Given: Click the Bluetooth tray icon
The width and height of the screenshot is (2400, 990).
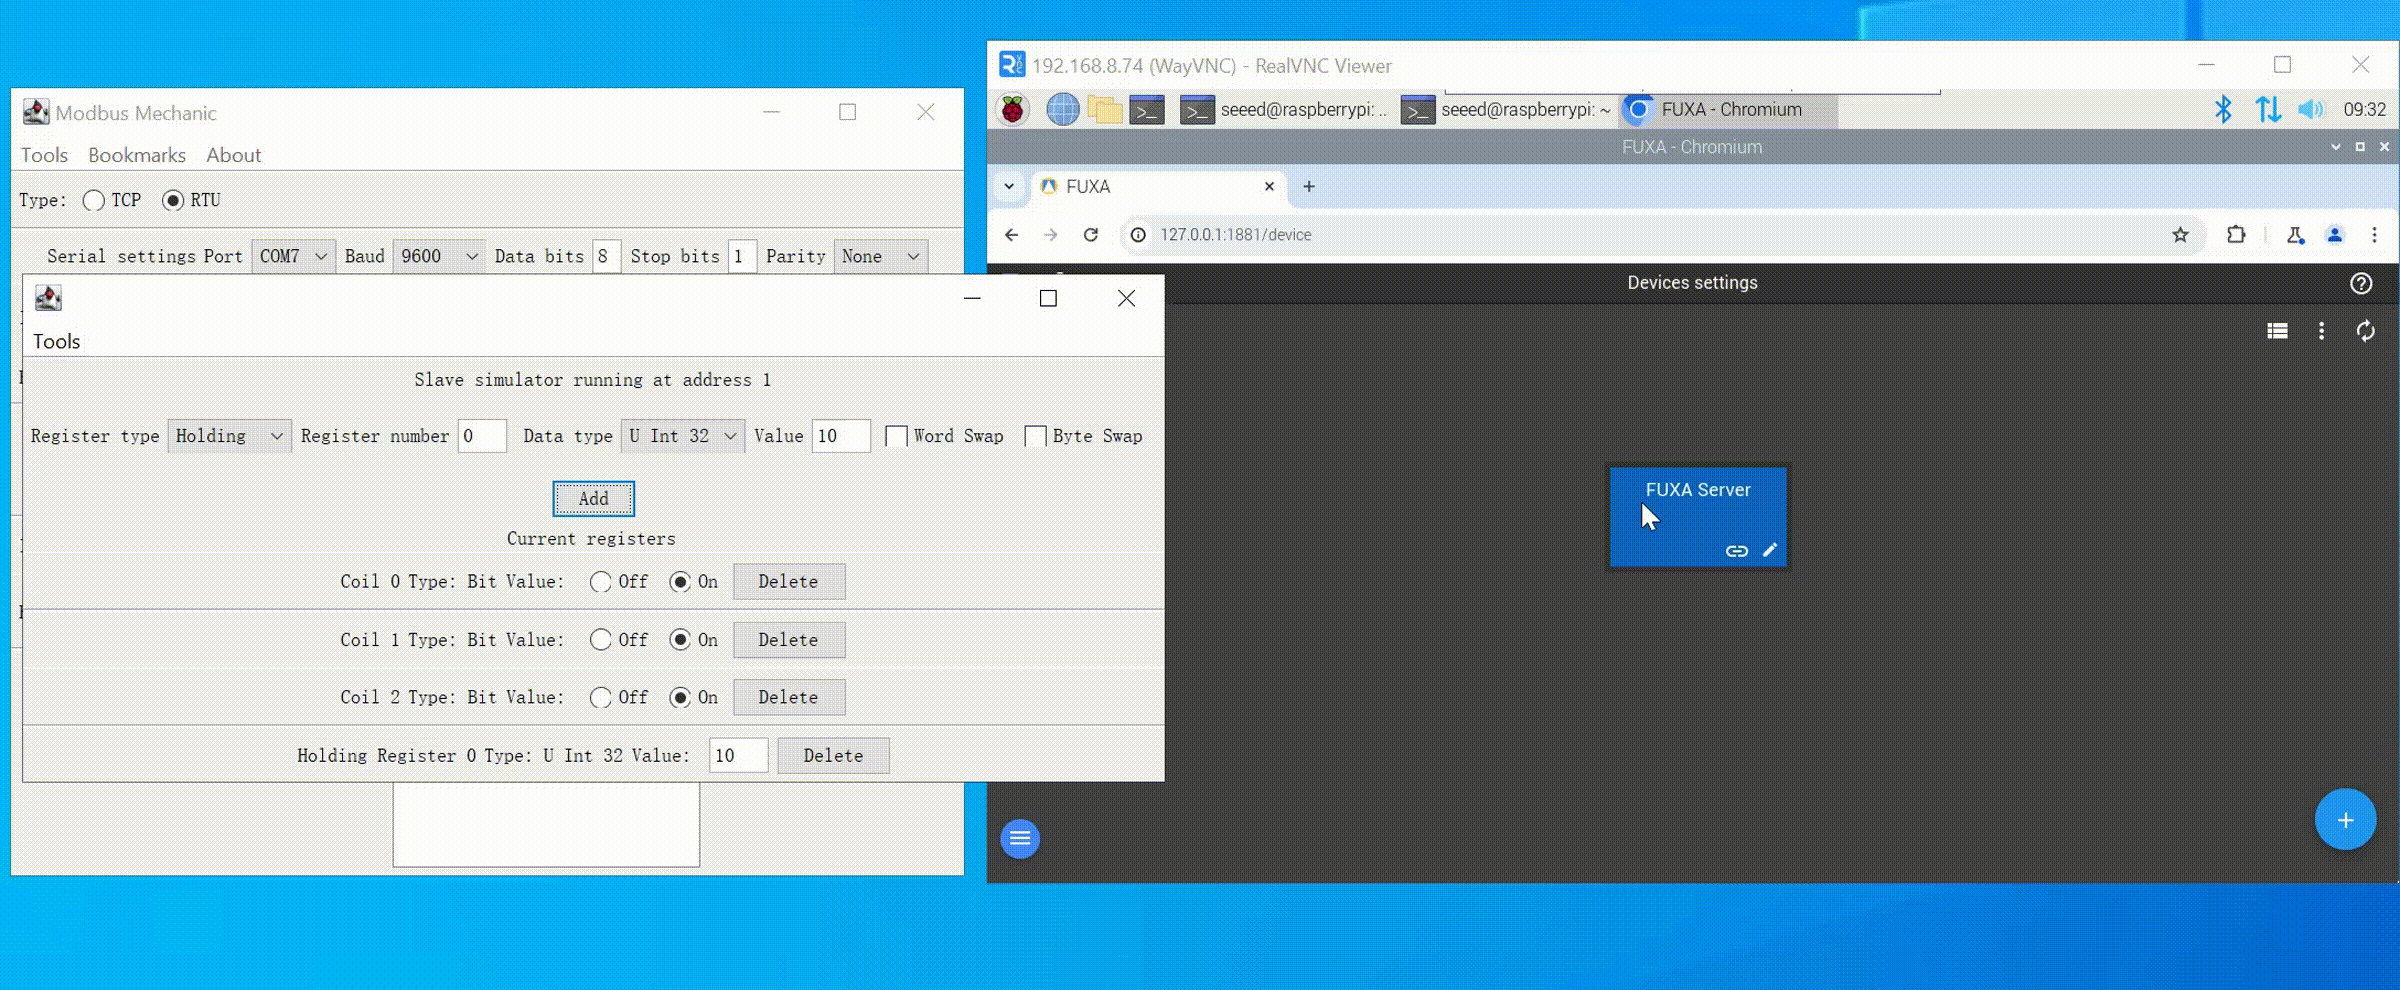Looking at the screenshot, I should pyautogui.click(x=2223, y=110).
